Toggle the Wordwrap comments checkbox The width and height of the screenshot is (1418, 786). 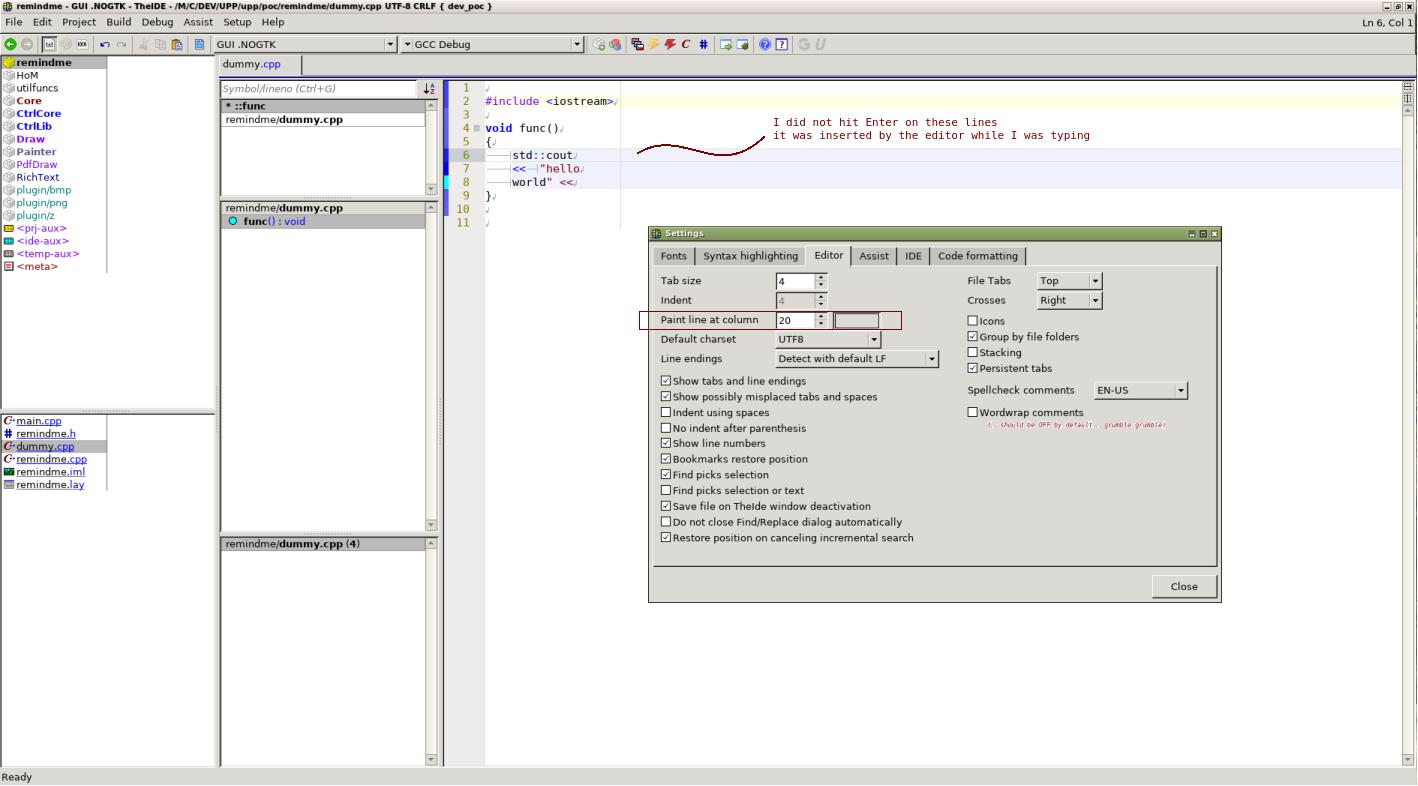pos(973,413)
